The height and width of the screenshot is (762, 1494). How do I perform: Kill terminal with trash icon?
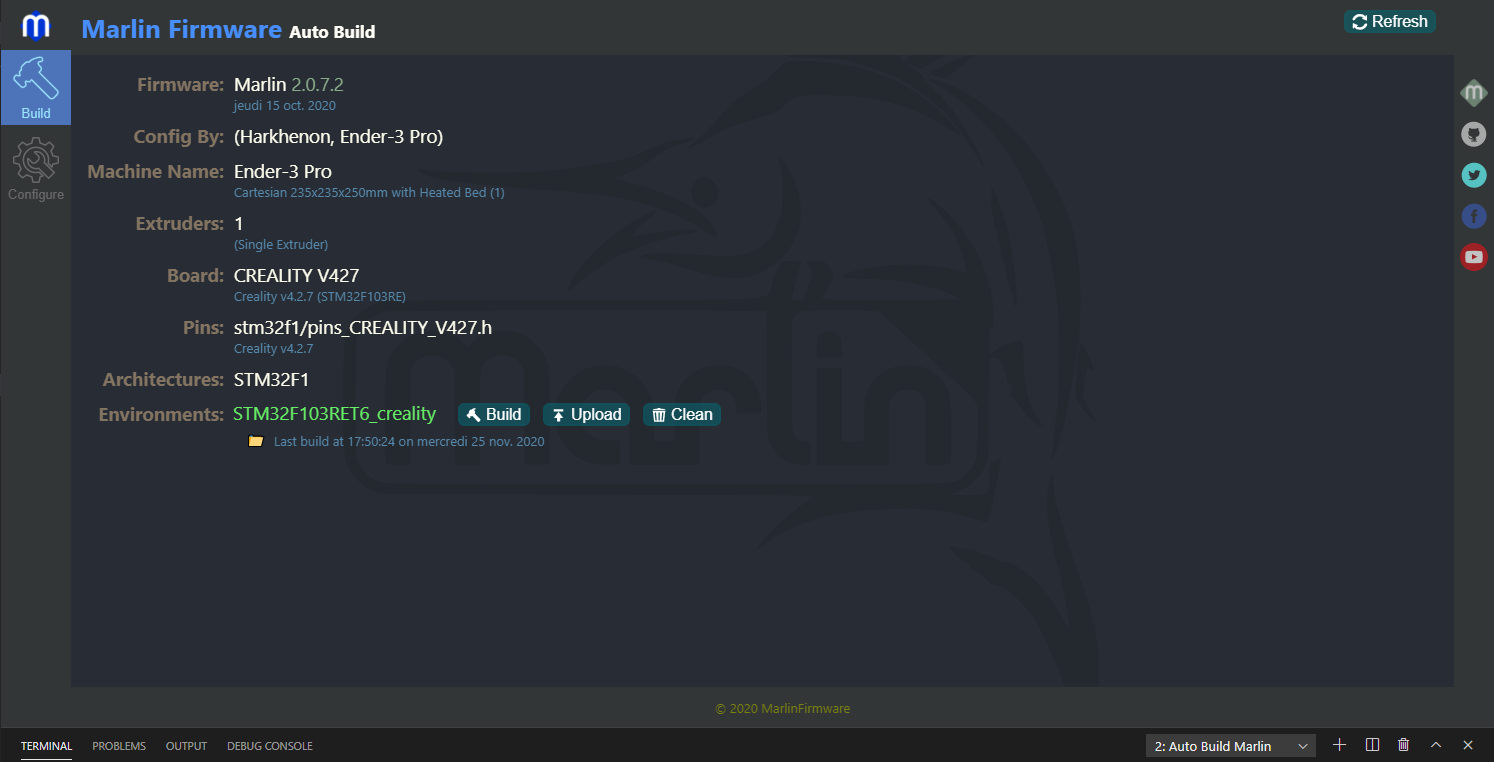[x=1404, y=745]
